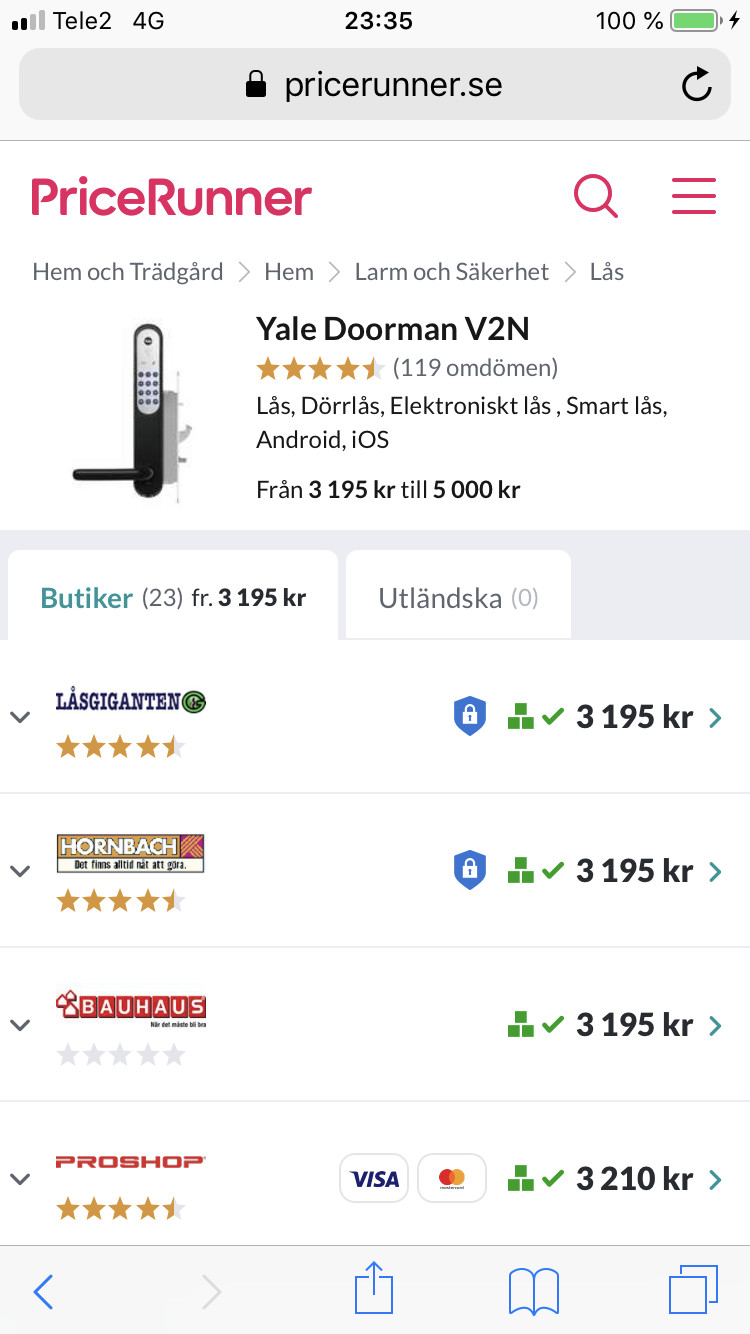This screenshot has height=1334, width=750.
Task: Expand the Hornbach offer row
Action: click(20, 870)
